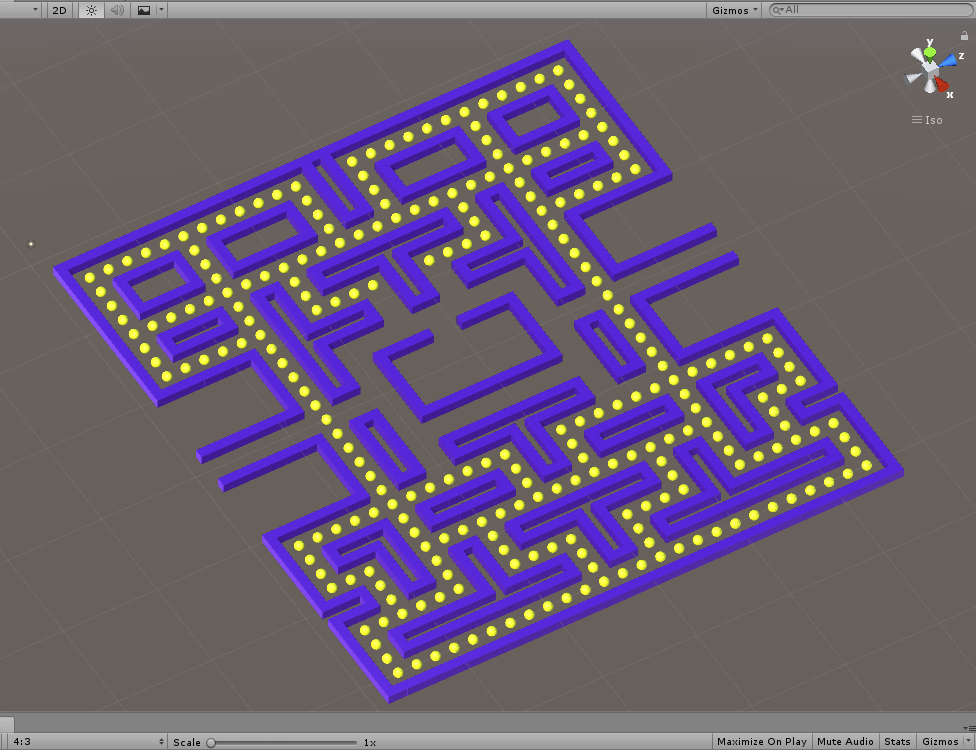Click the Scale slider handle
Viewport: 976px width, 750px height.
(x=213, y=742)
